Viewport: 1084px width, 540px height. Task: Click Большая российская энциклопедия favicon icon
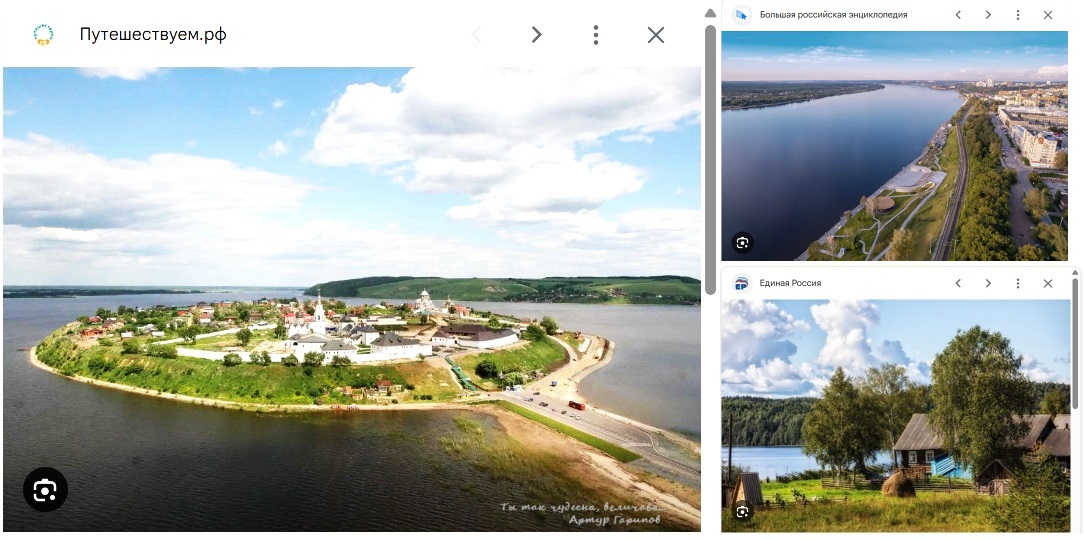741,15
